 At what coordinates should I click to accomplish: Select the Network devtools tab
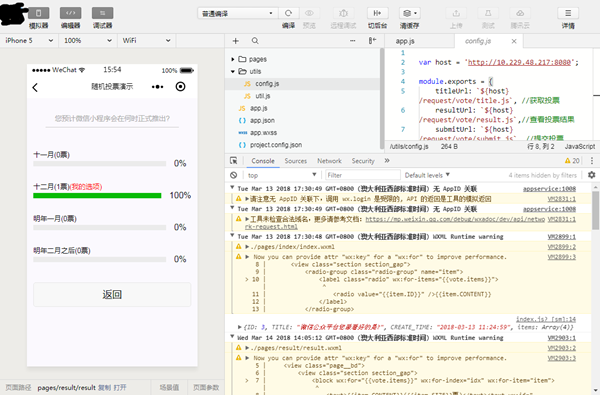[x=329, y=161]
